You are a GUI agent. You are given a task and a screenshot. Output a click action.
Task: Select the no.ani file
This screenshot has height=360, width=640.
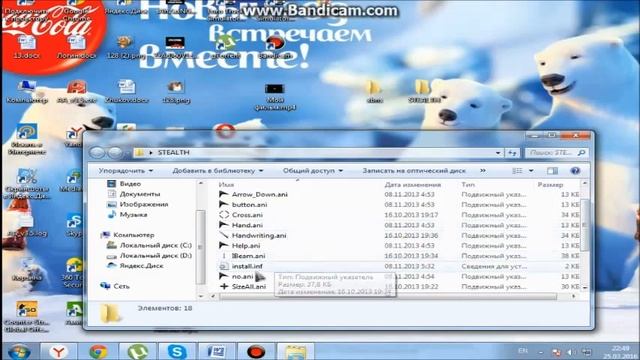pyautogui.click(x=242, y=276)
